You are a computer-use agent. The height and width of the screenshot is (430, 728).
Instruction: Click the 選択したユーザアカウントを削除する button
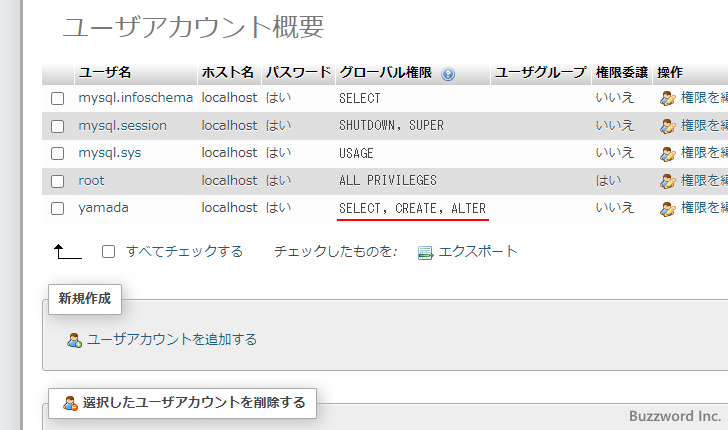click(194, 403)
